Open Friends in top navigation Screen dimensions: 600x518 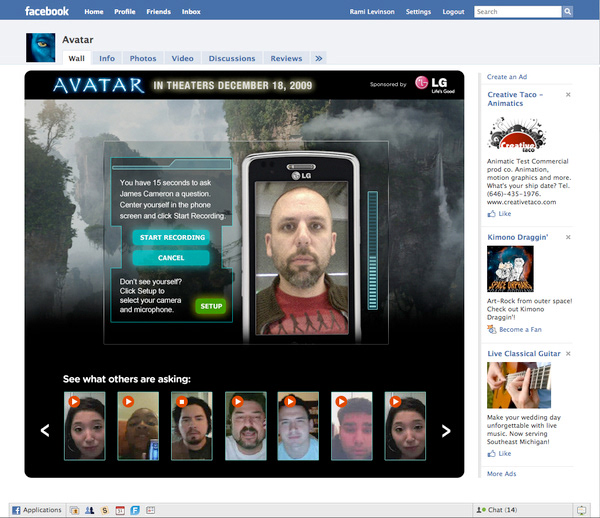click(x=158, y=11)
